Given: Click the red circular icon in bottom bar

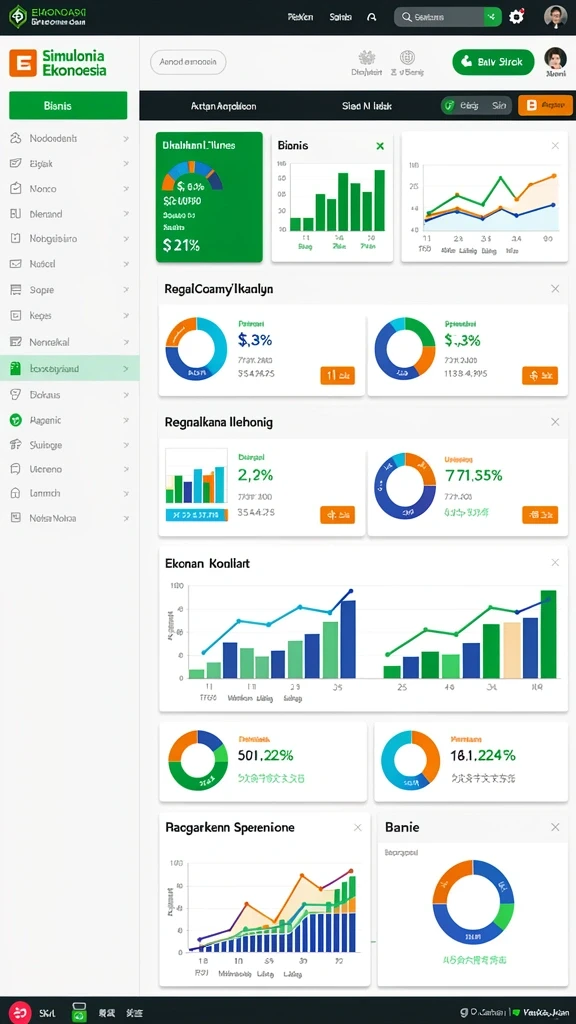Looking at the screenshot, I should (20, 1012).
